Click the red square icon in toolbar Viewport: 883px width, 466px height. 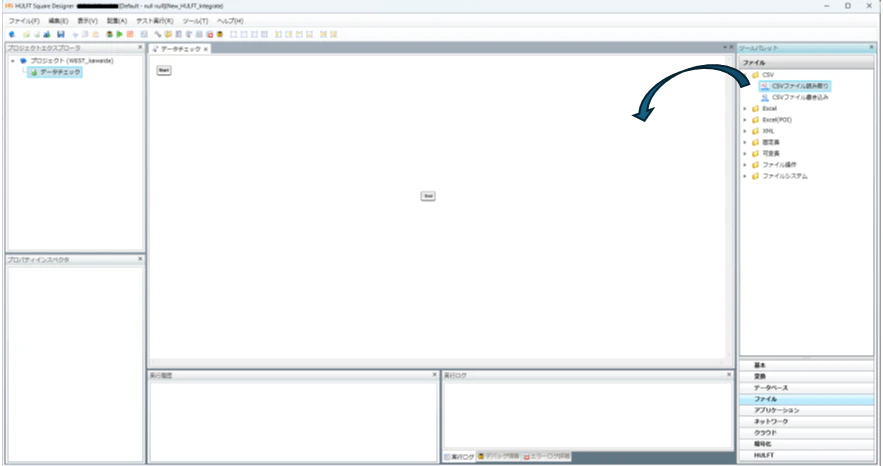coord(209,34)
